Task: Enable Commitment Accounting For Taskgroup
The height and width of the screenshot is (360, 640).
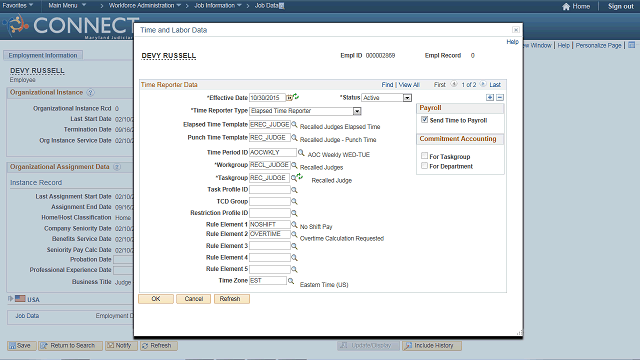Action: point(424,156)
